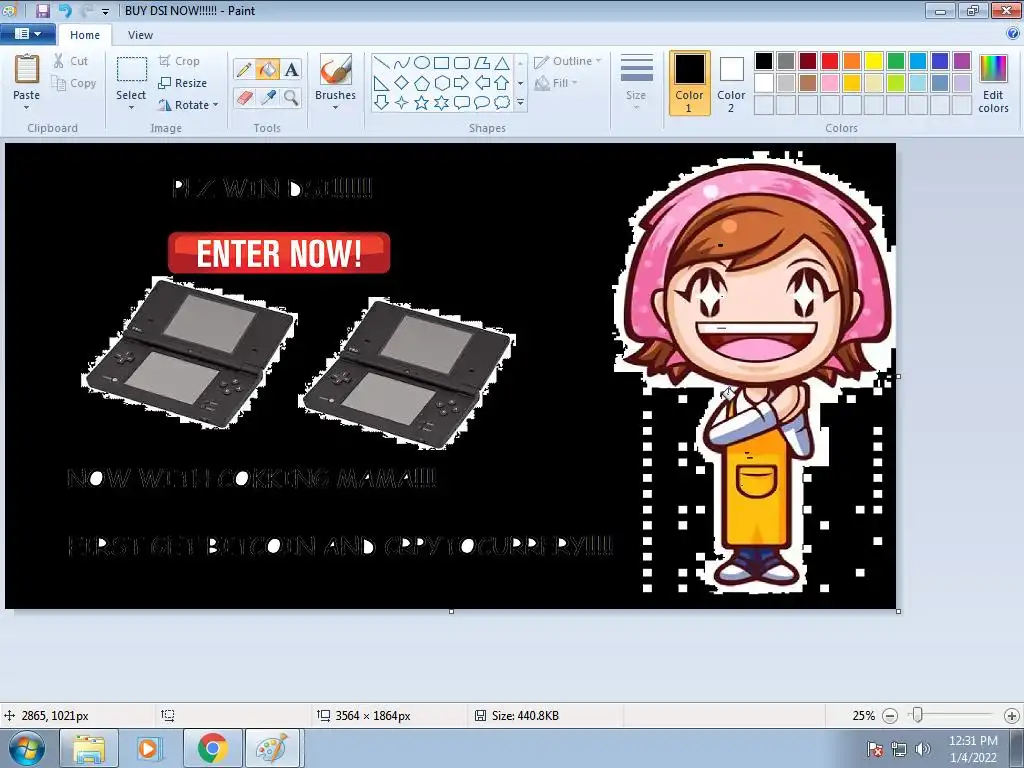Select the Magnifier tool
1024x768 pixels.
tap(291, 98)
